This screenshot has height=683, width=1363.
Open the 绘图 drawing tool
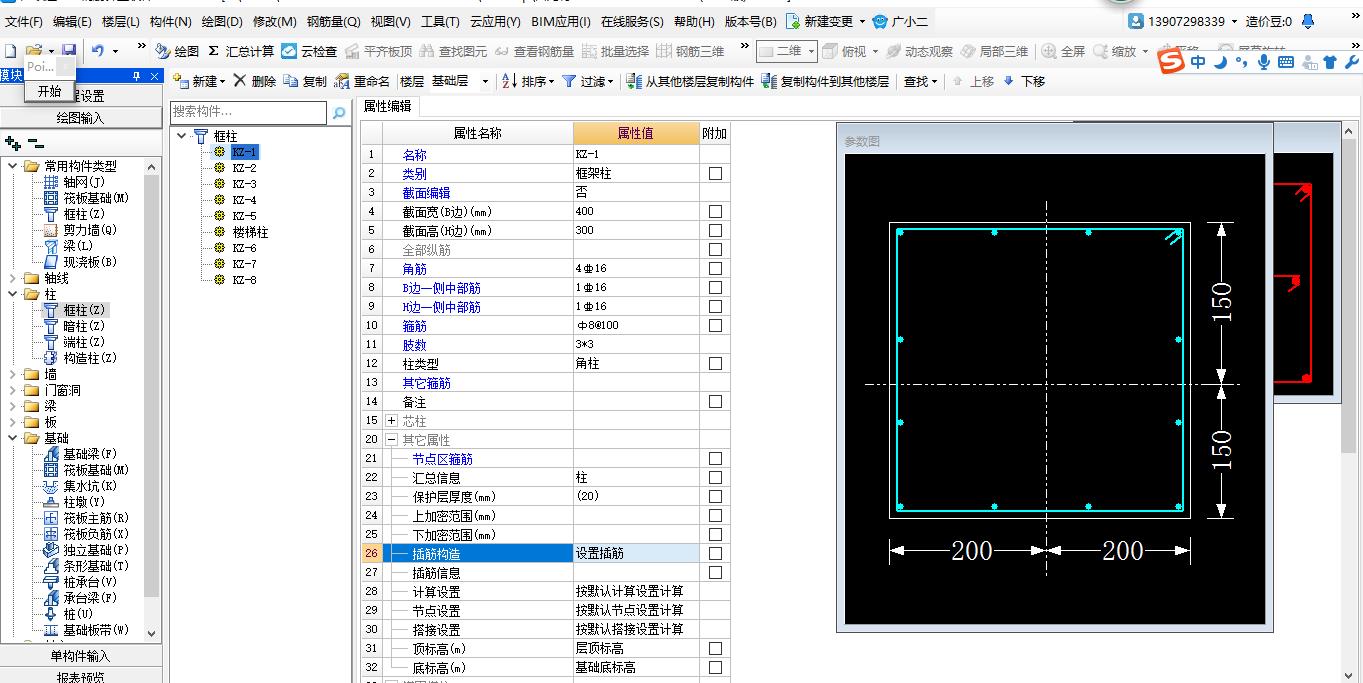(177, 51)
